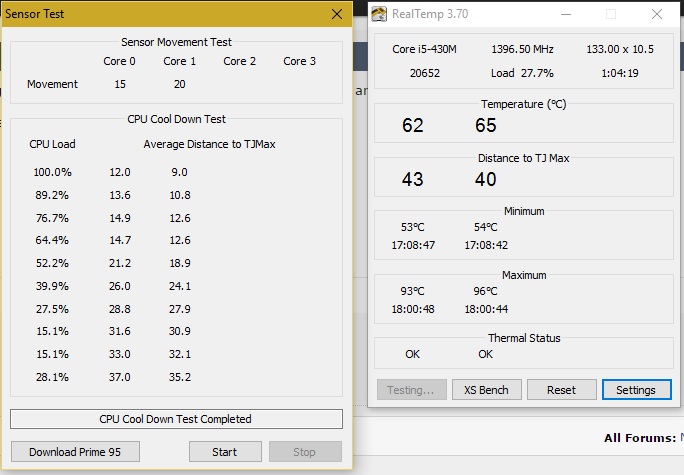Screen dimensions: 684x475
Task: Close the RealTemp 3.70 window
Action: 657,14
